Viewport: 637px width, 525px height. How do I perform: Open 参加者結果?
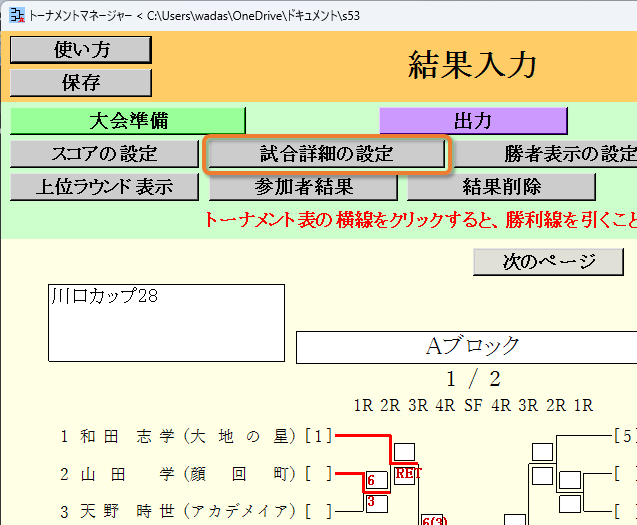coord(303,187)
